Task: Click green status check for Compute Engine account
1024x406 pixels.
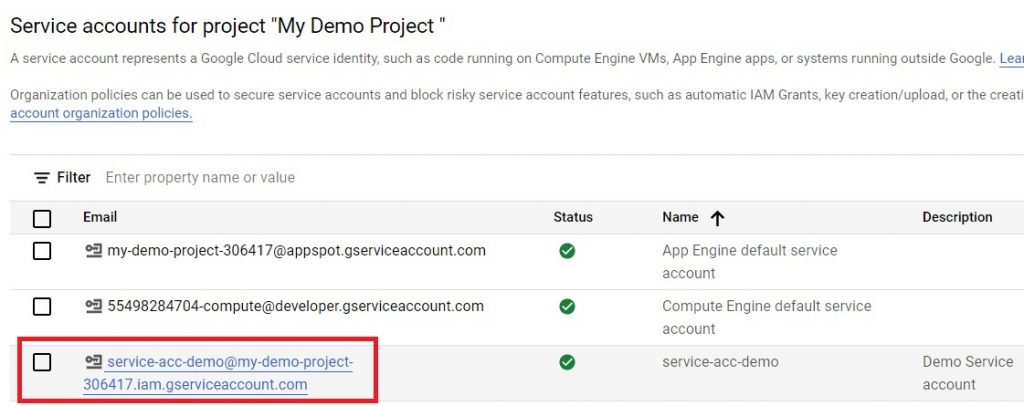Action: point(567,306)
